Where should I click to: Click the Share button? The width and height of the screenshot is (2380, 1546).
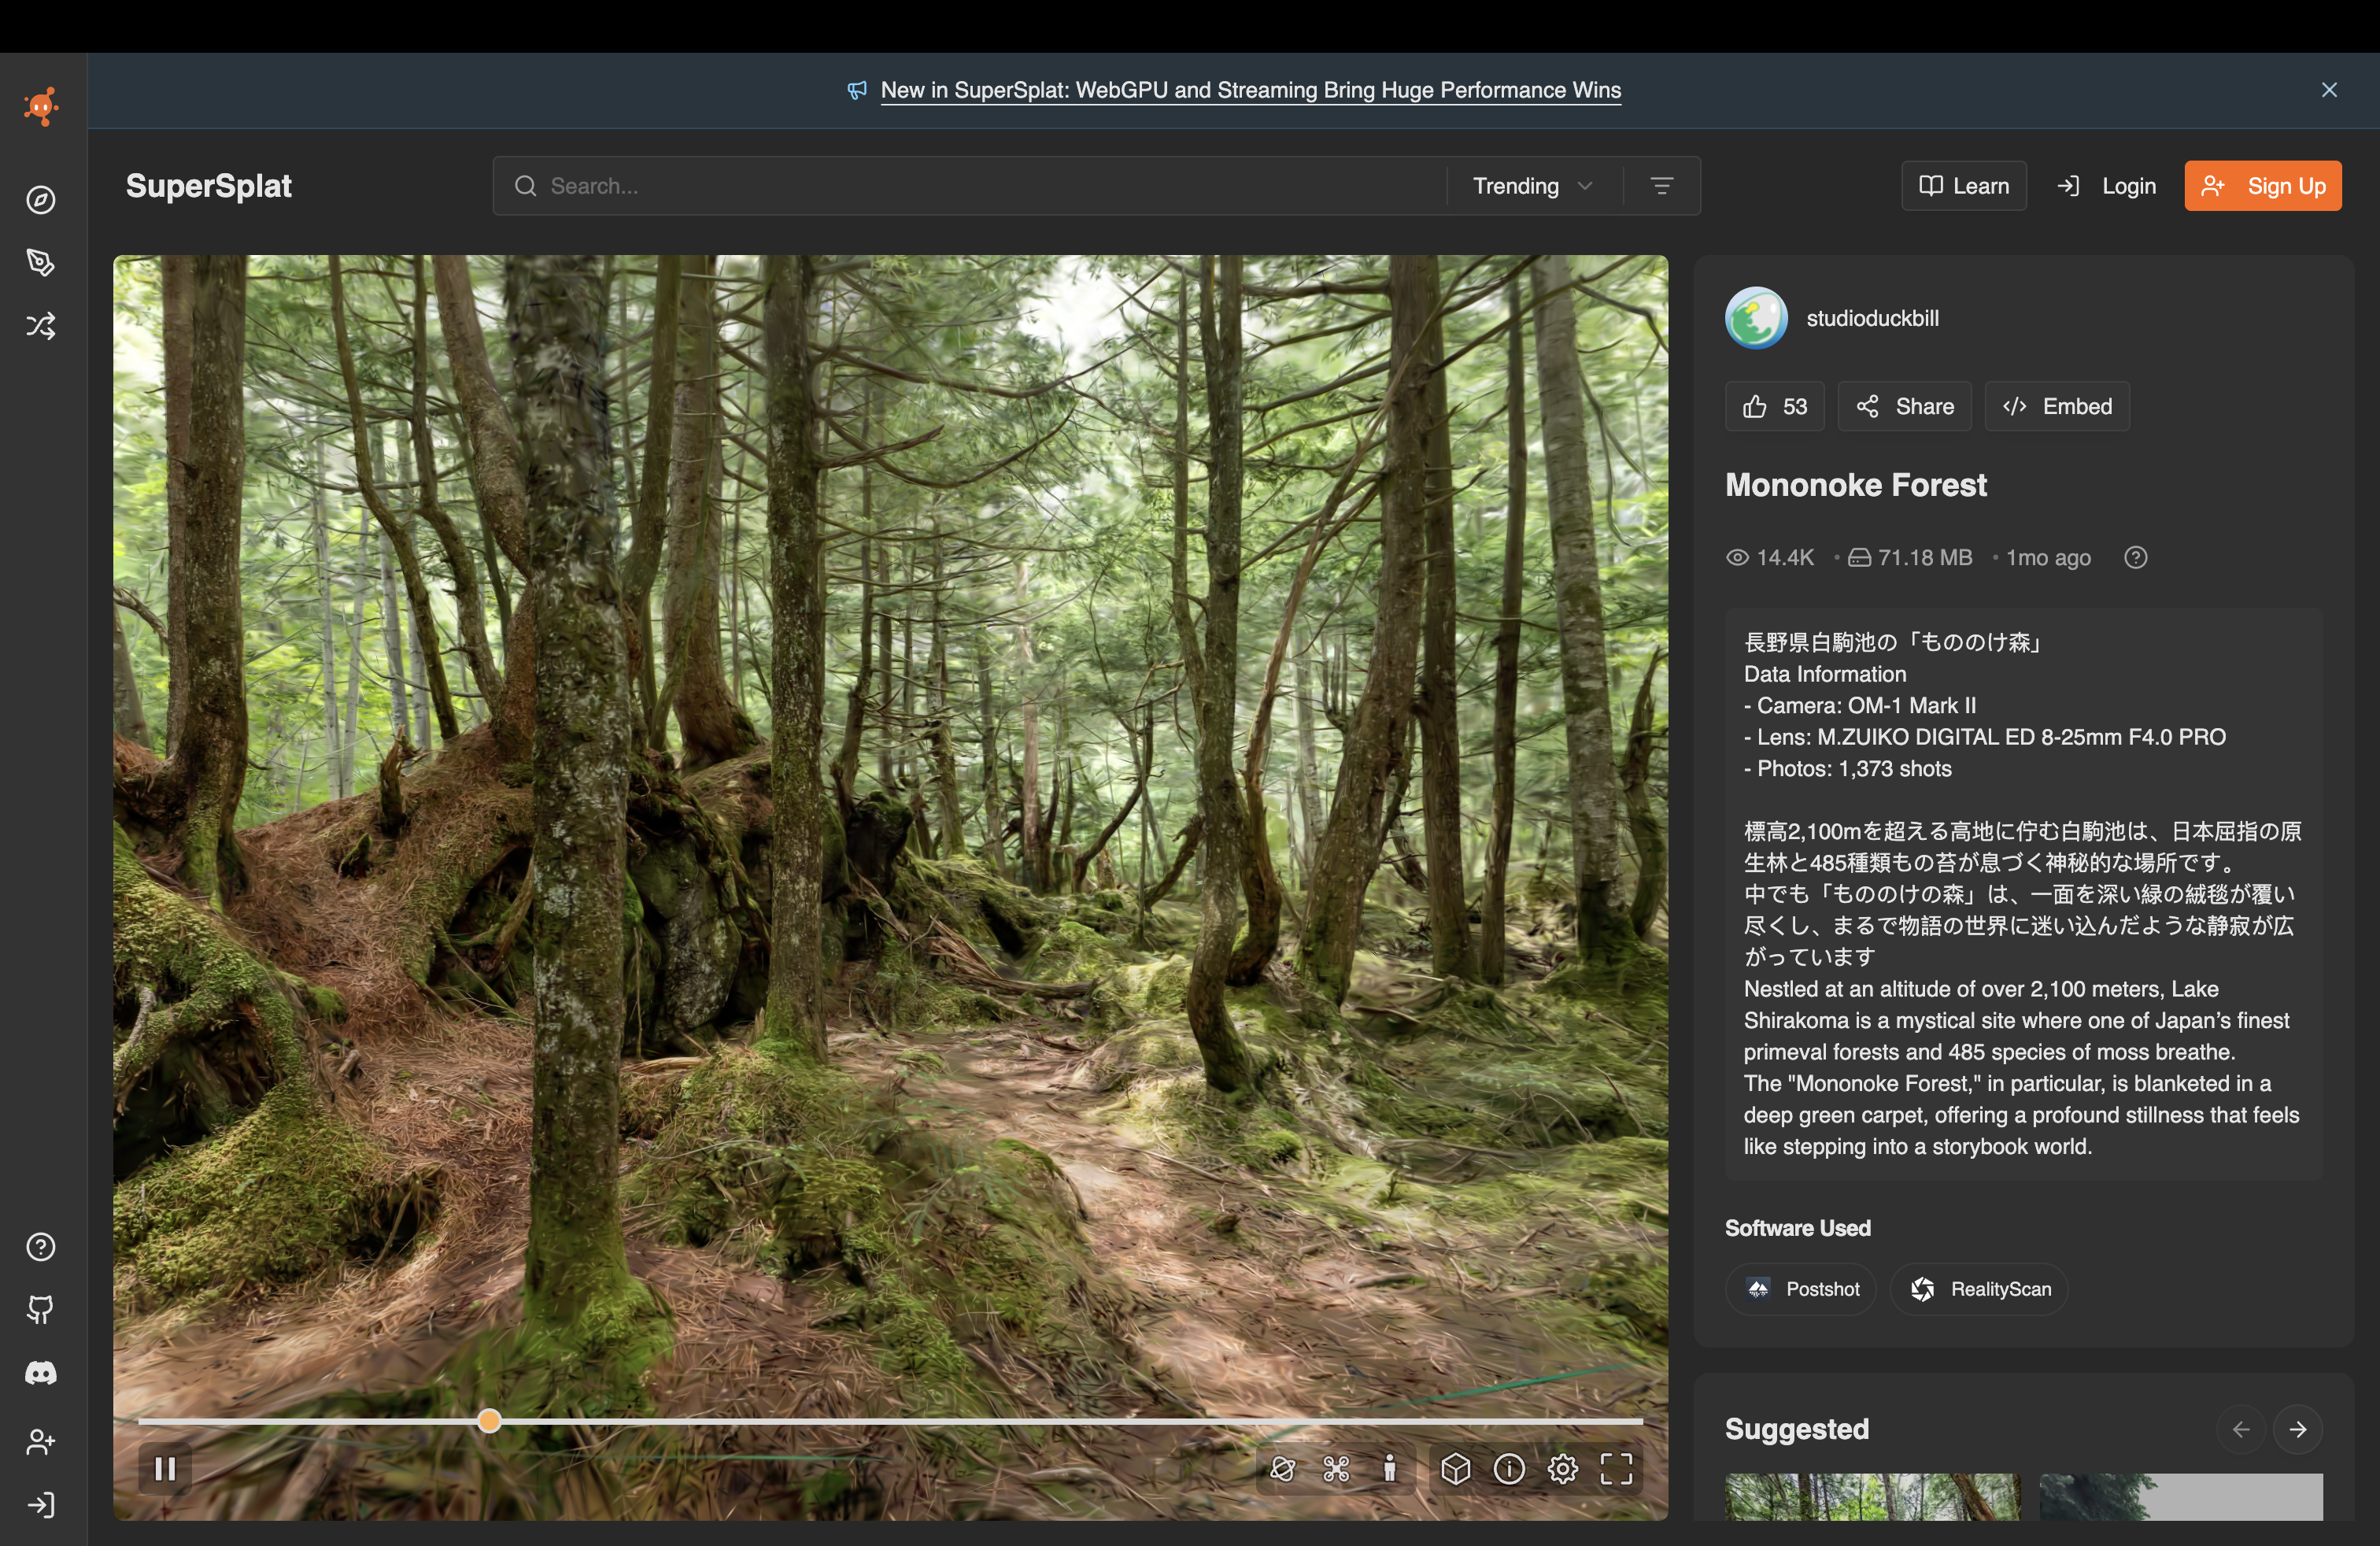[1905, 406]
